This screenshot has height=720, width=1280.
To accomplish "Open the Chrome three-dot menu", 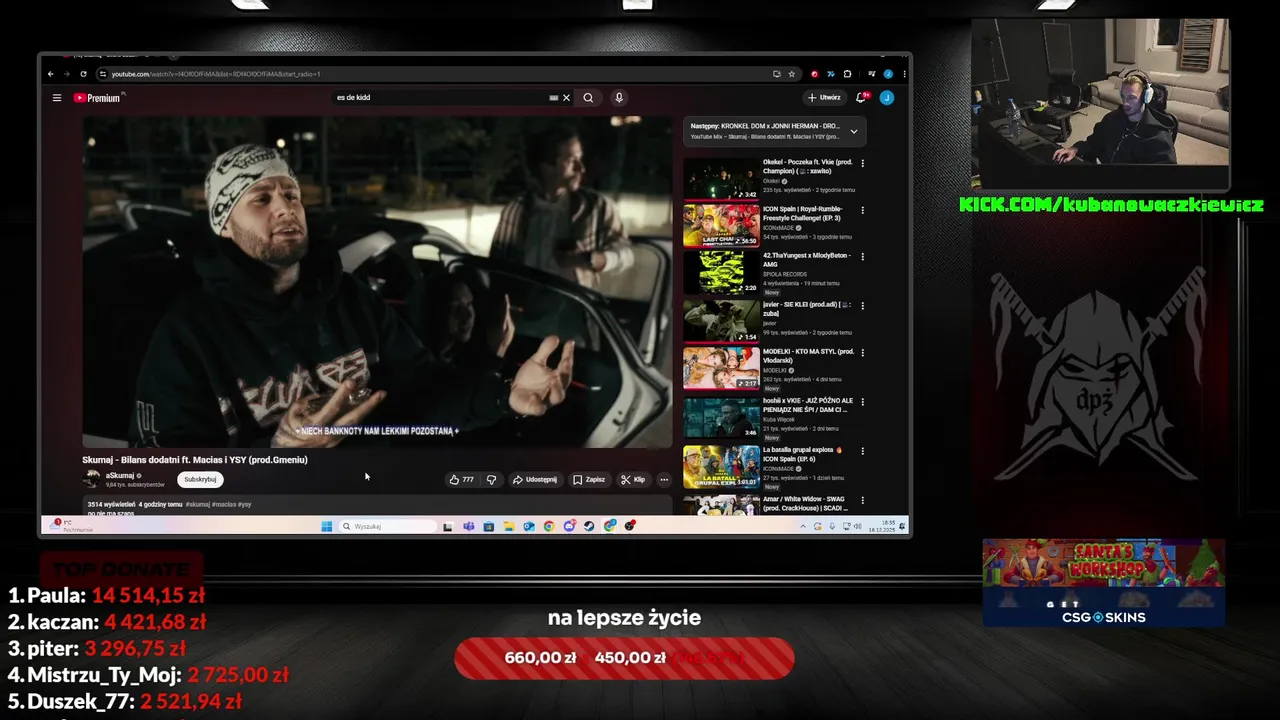I will point(904,74).
